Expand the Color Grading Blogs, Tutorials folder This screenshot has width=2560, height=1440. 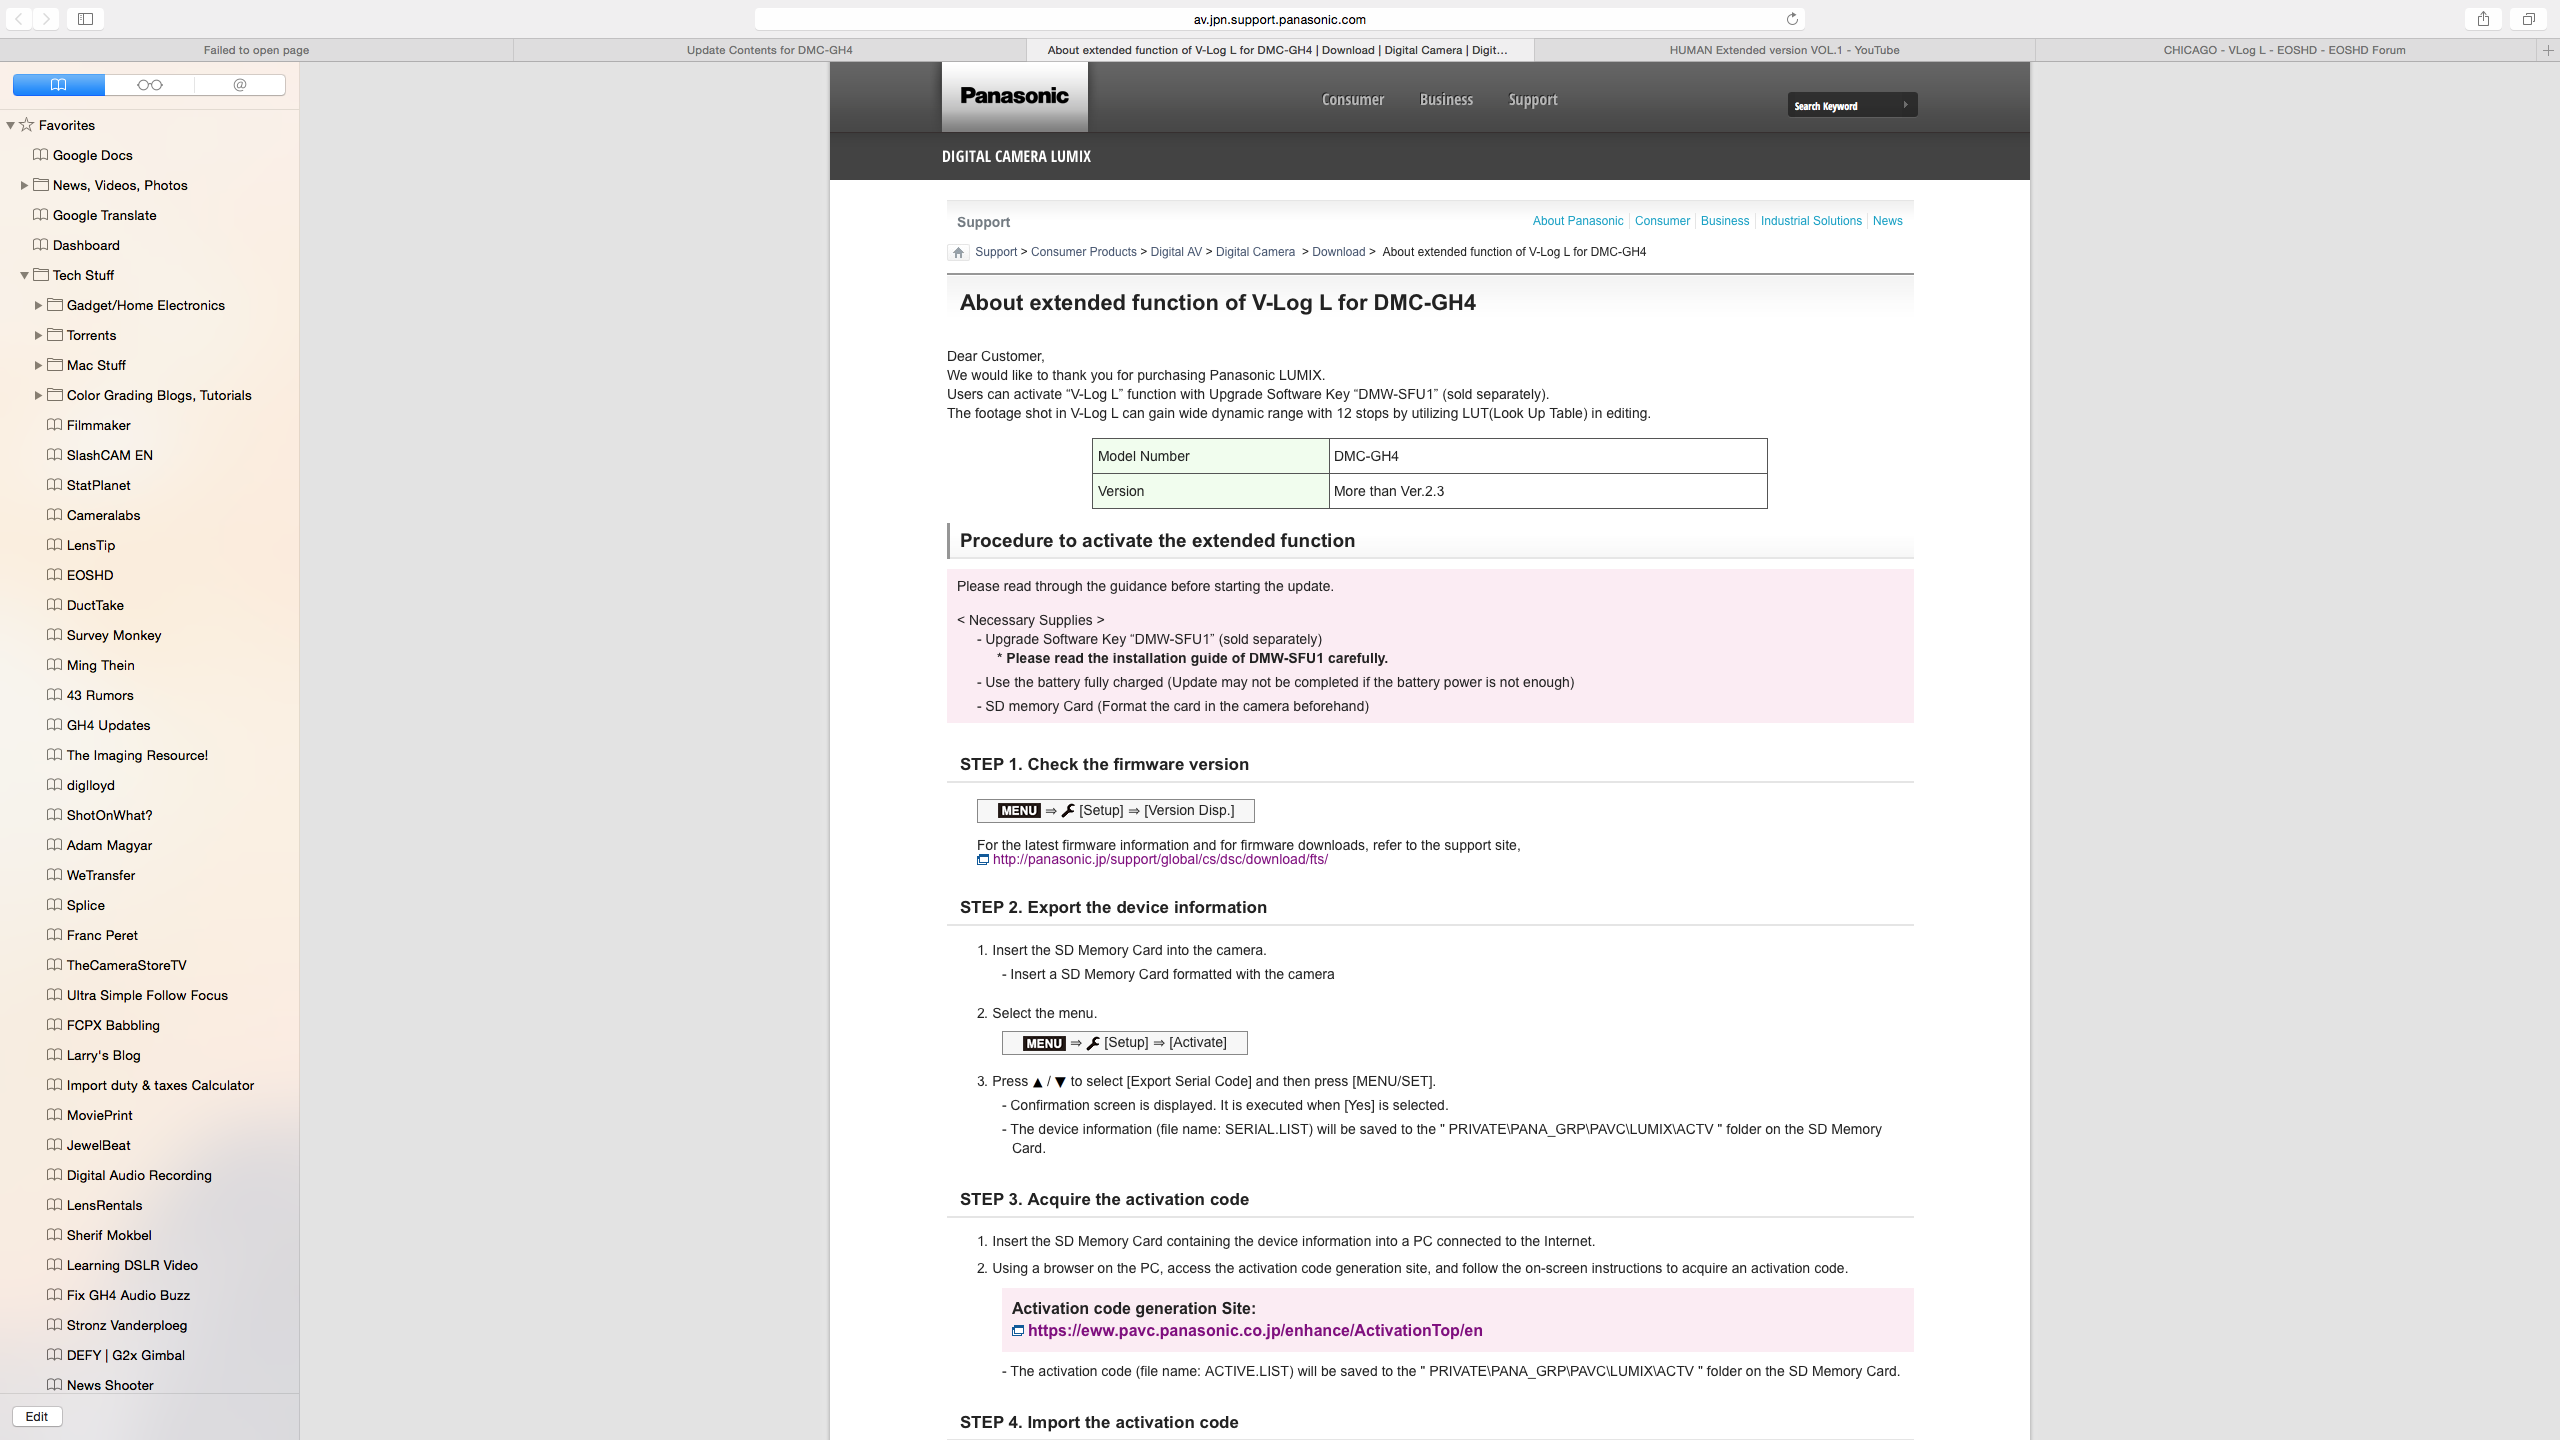(x=38, y=395)
